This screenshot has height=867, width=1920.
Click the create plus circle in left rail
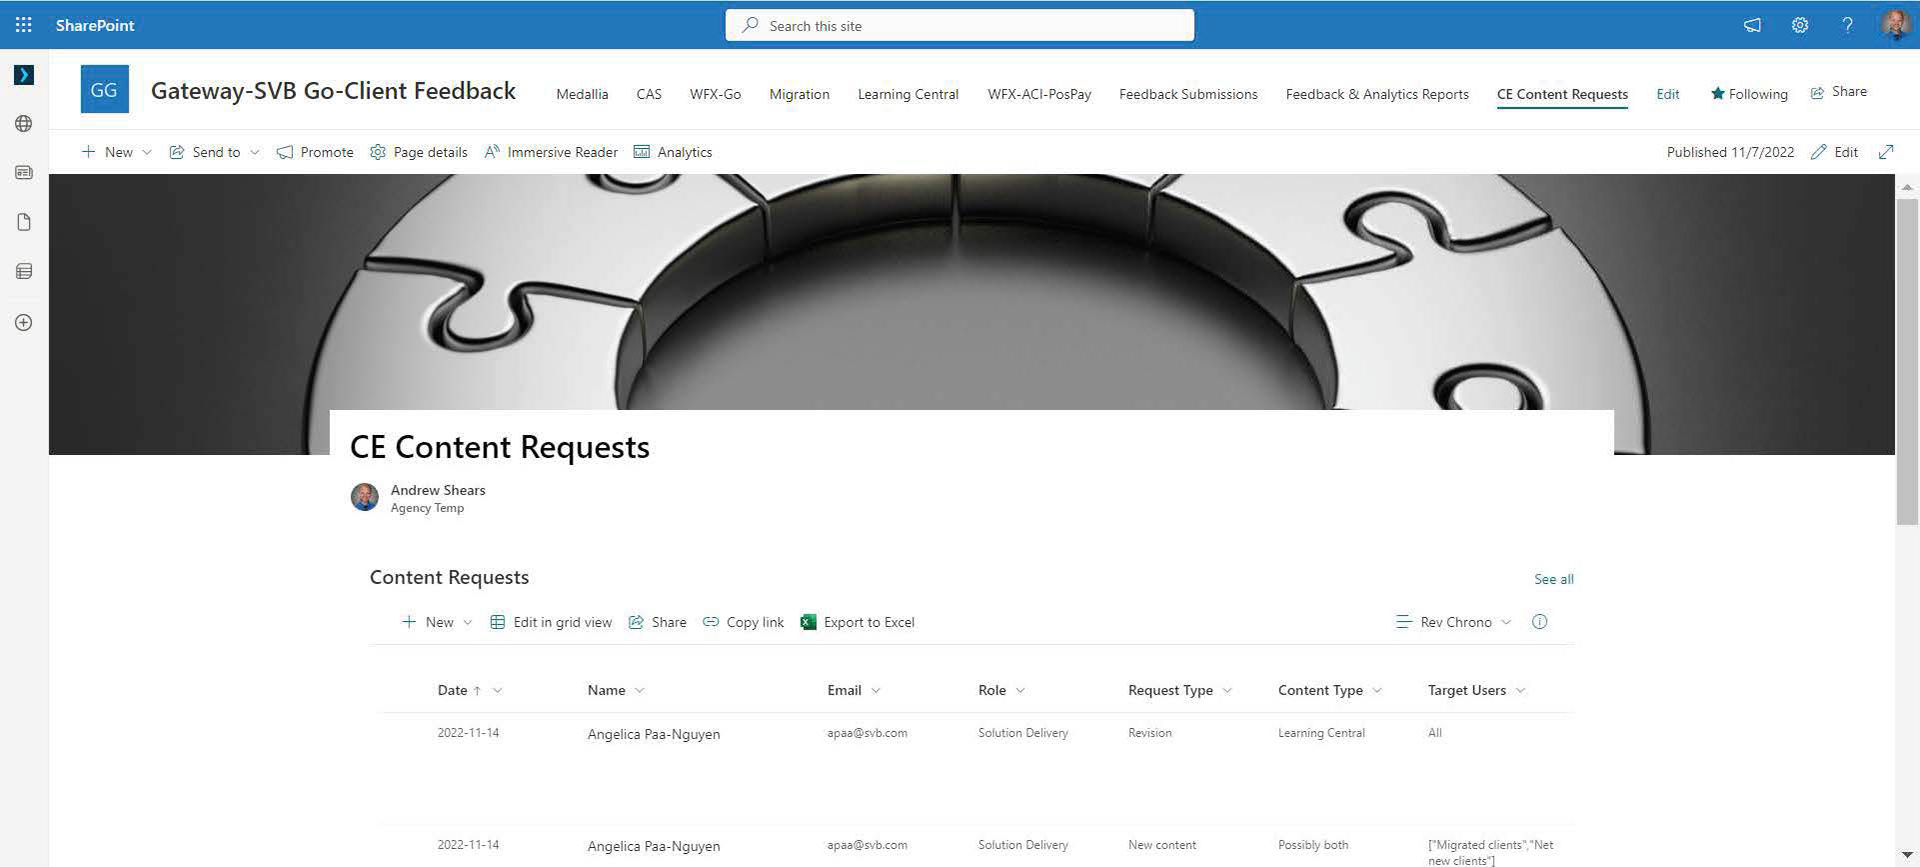pos(24,323)
